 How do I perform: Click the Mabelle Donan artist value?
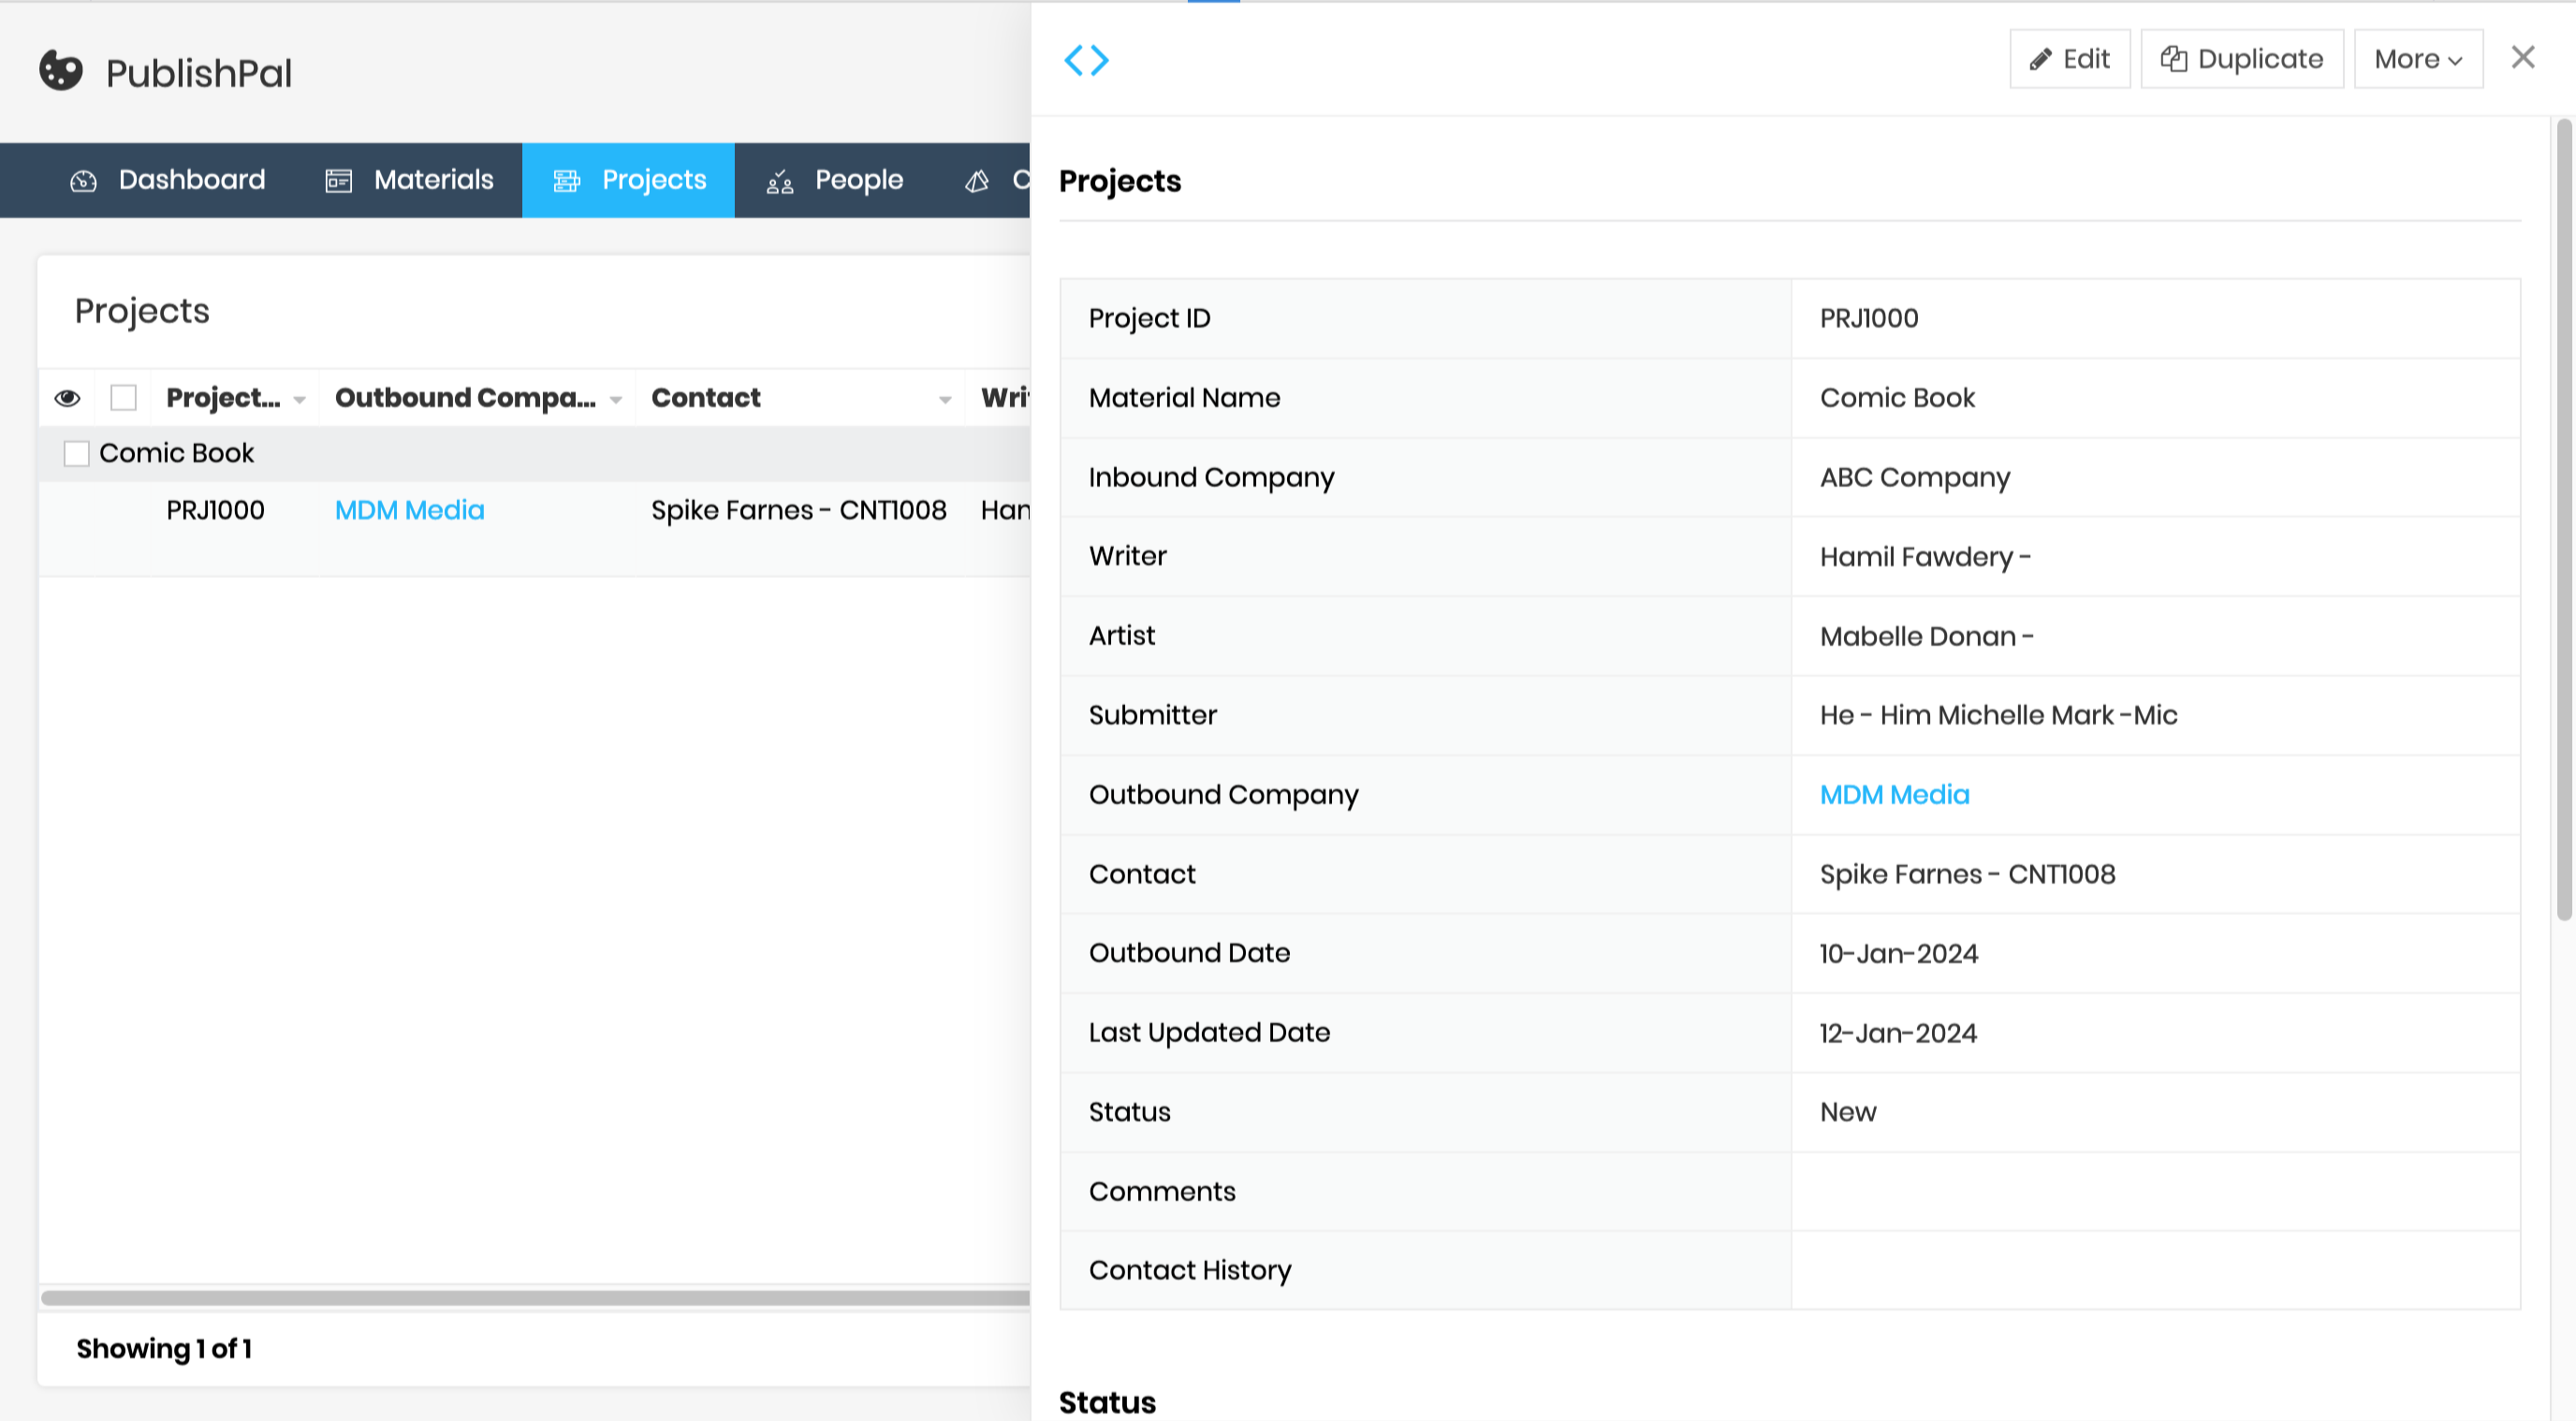coord(1927,636)
